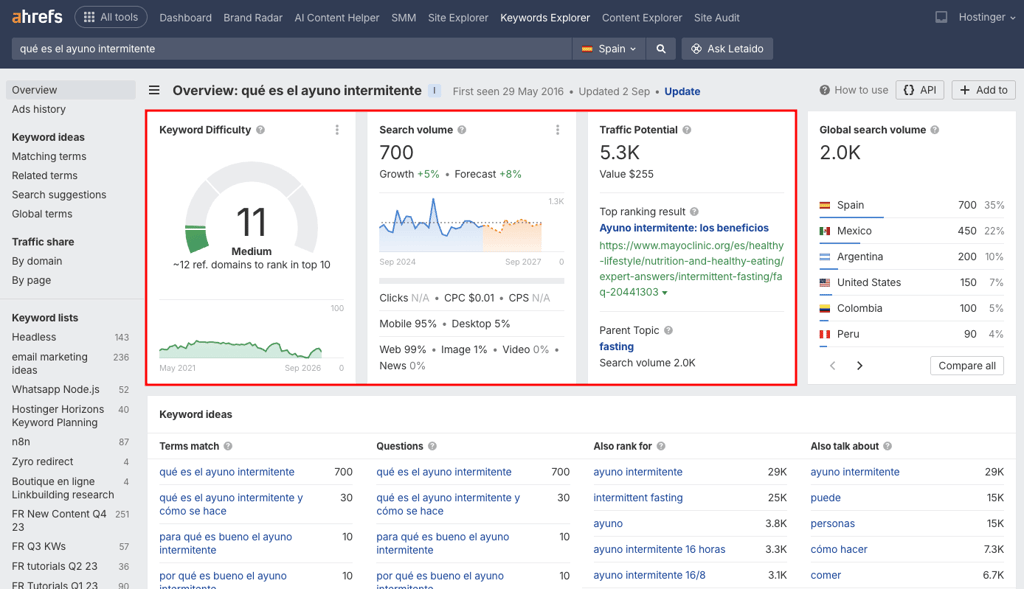Click Mexico row in global volume list
This screenshot has width=1024, height=589.
tap(912, 231)
